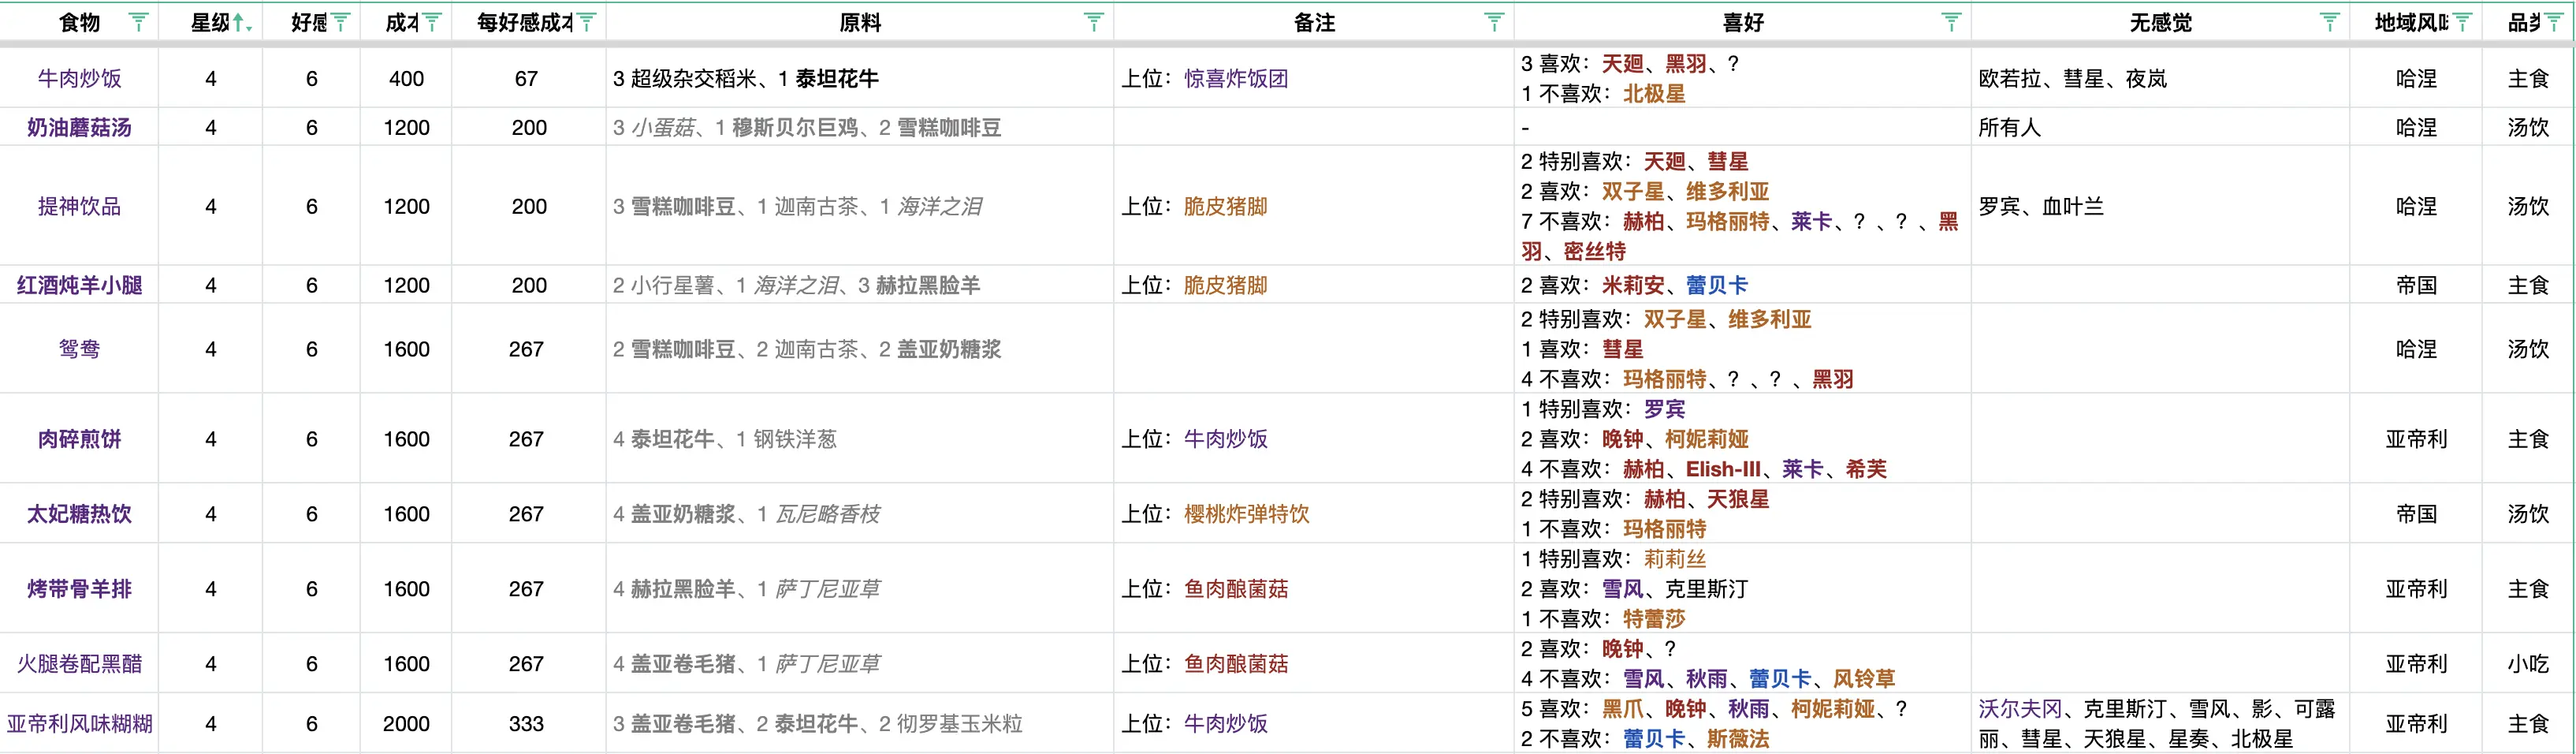
Task: Open the 牛肉炒饭 food entry link
Action: click(80, 78)
